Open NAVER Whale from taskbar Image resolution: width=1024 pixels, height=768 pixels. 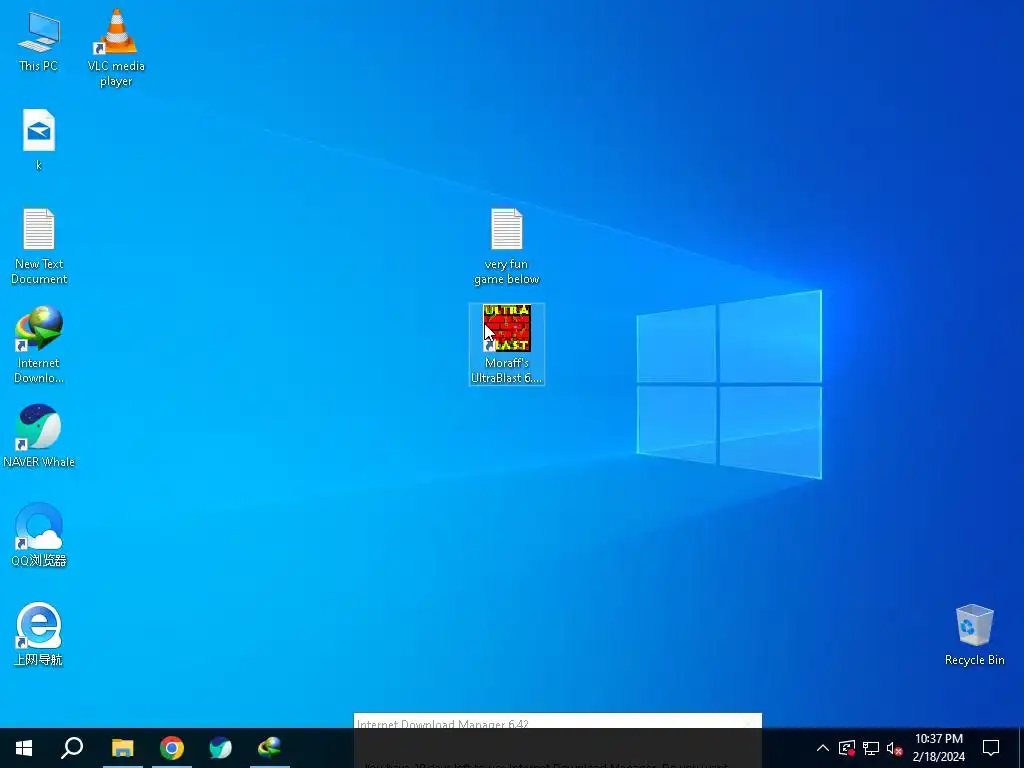point(221,748)
